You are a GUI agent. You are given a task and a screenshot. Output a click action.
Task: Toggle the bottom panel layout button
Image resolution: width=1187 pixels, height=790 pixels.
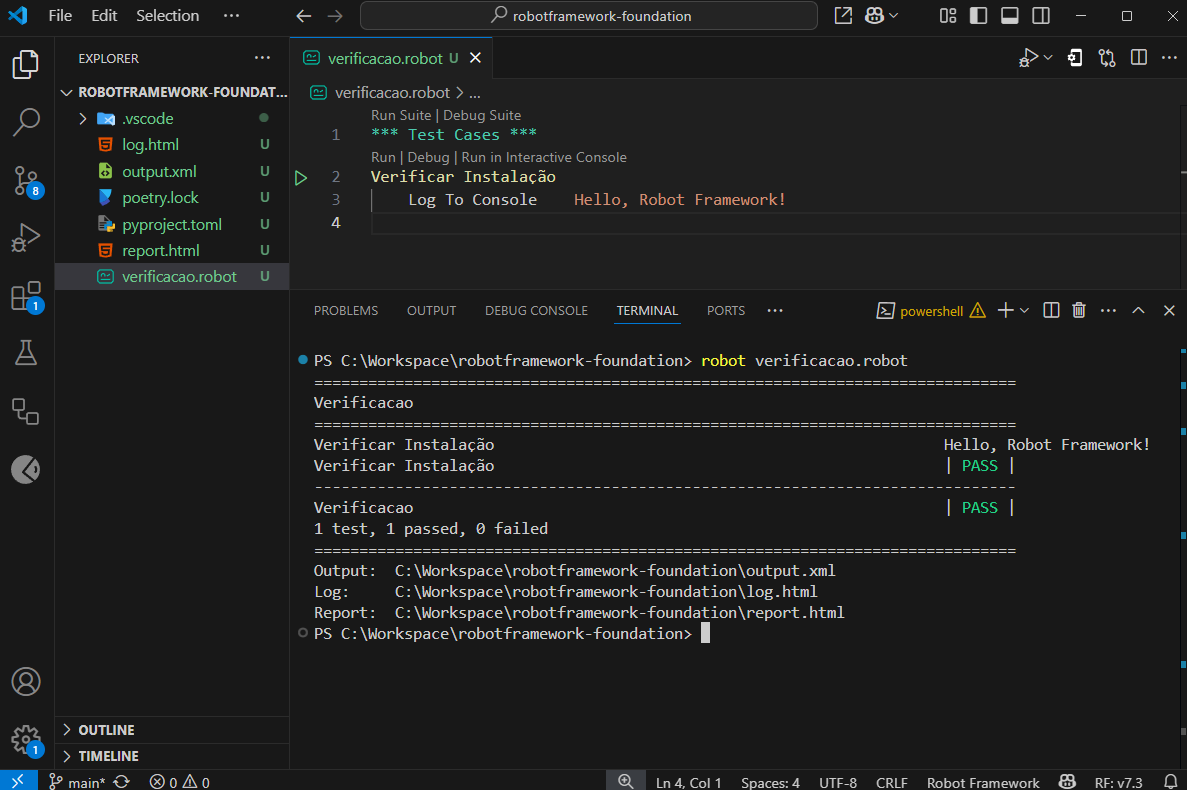pyautogui.click(x=1010, y=16)
